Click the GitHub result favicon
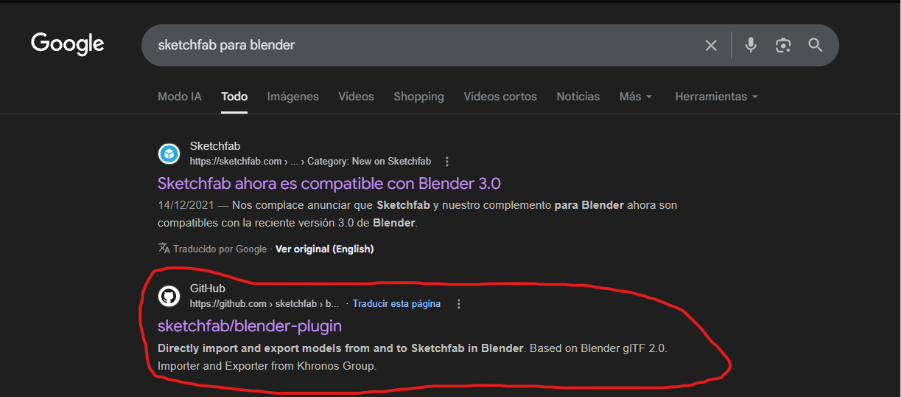This screenshot has height=397, width=901. [169, 296]
